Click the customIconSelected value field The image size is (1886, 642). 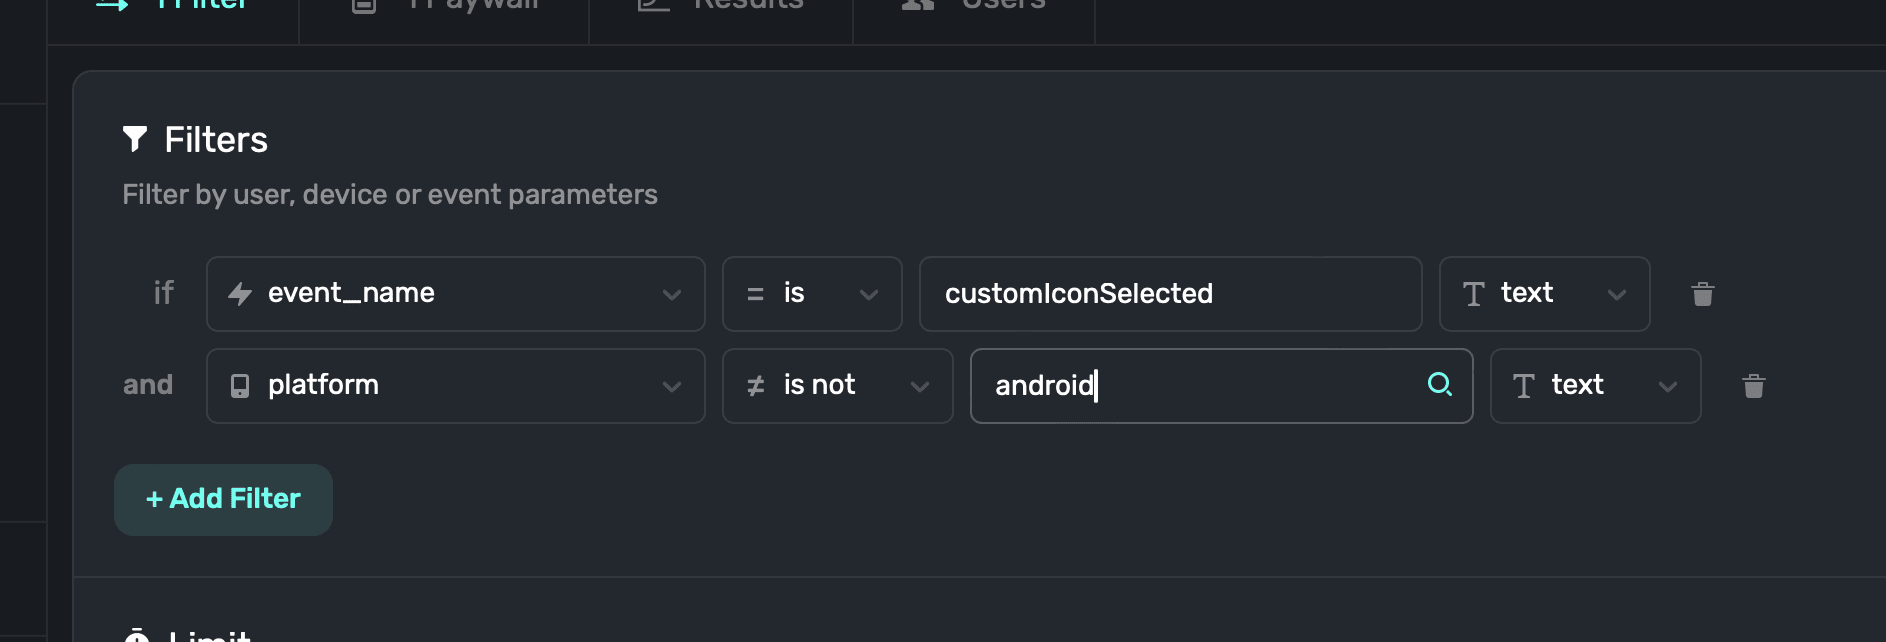pyautogui.click(x=1170, y=294)
